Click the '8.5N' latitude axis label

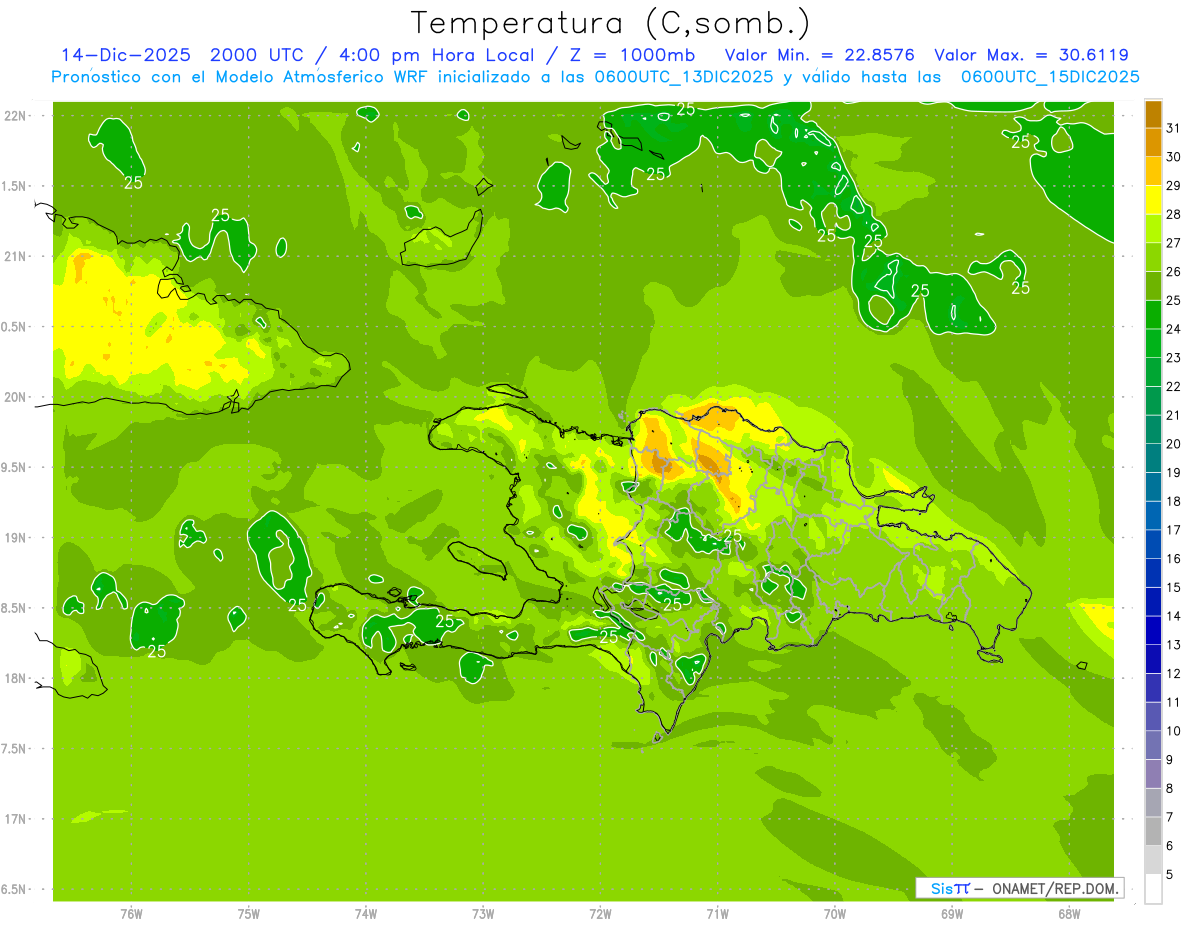tap(15, 608)
